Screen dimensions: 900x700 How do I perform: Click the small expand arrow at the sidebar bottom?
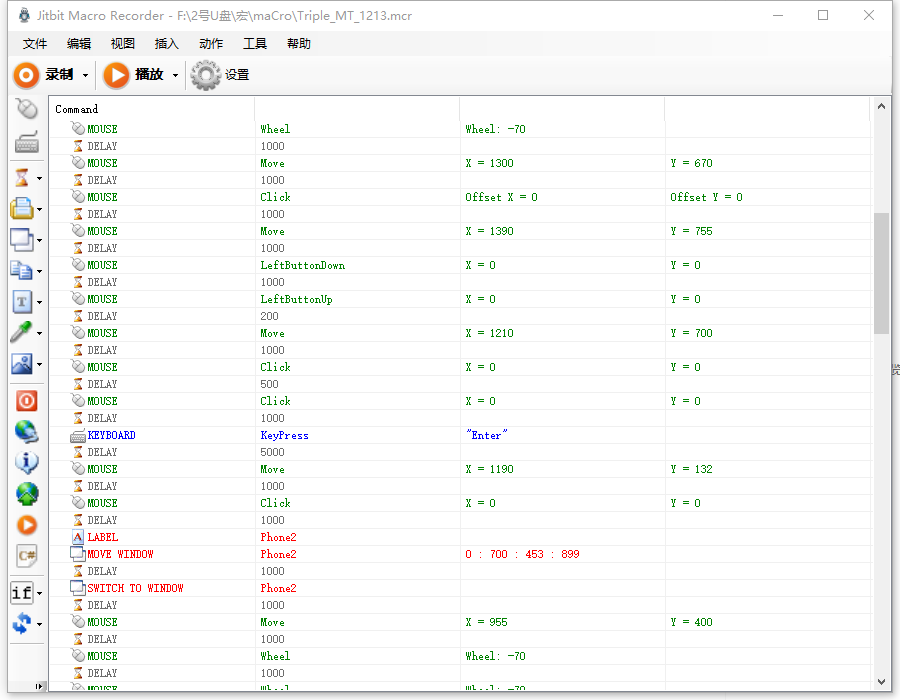coord(39,686)
